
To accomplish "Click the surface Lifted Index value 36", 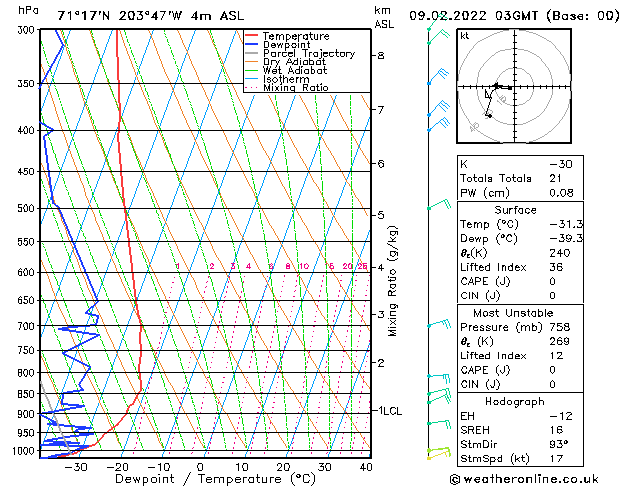I will 556,267.
